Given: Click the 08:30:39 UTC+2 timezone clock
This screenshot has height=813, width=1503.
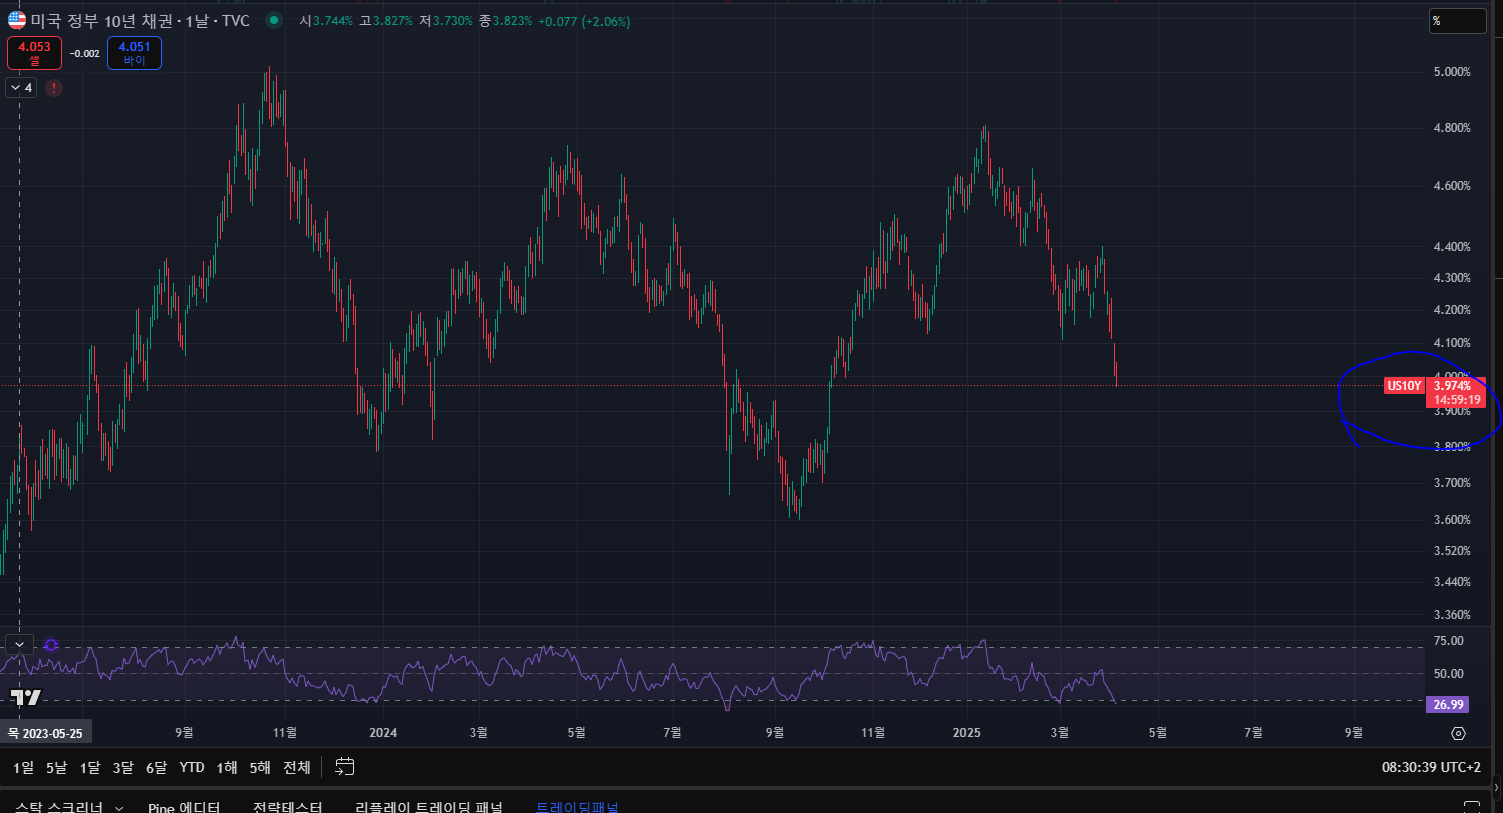Looking at the screenshot, I should (1431, 767).
